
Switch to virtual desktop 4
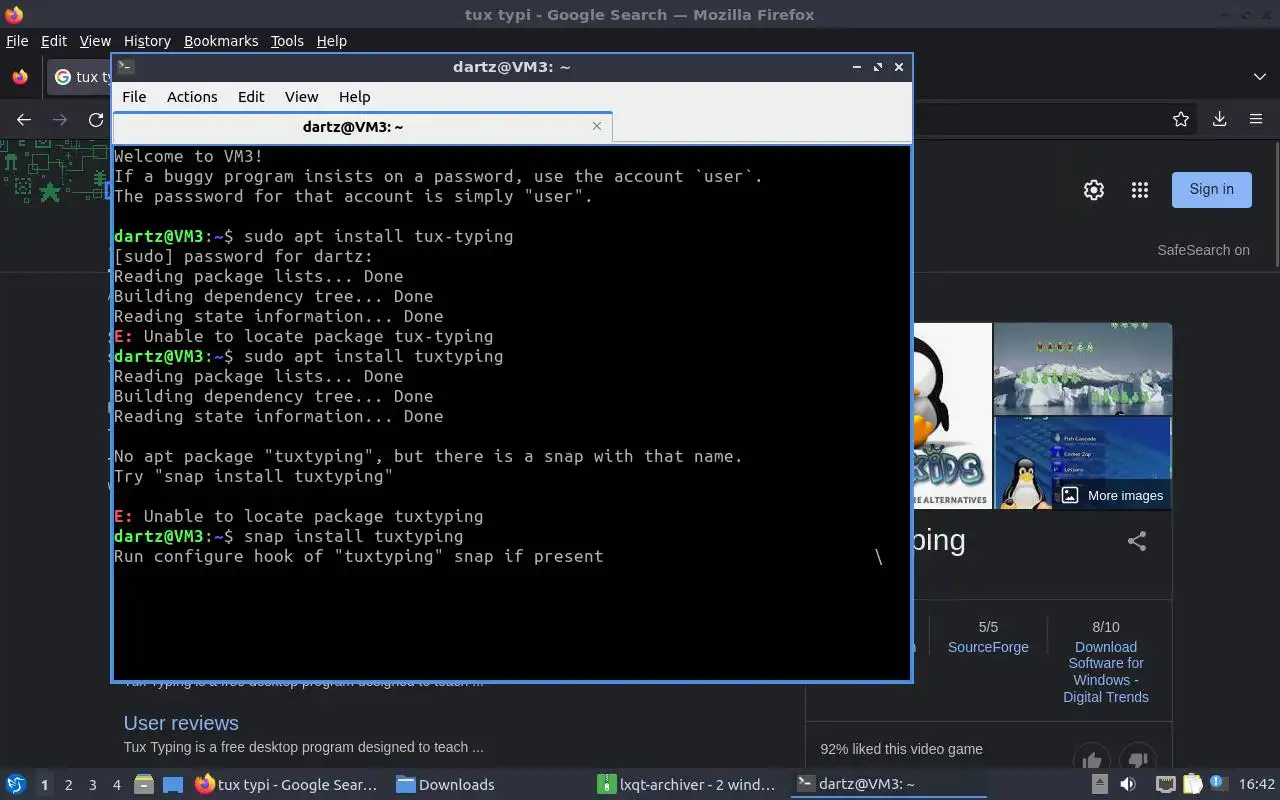(x=116, y=785)
